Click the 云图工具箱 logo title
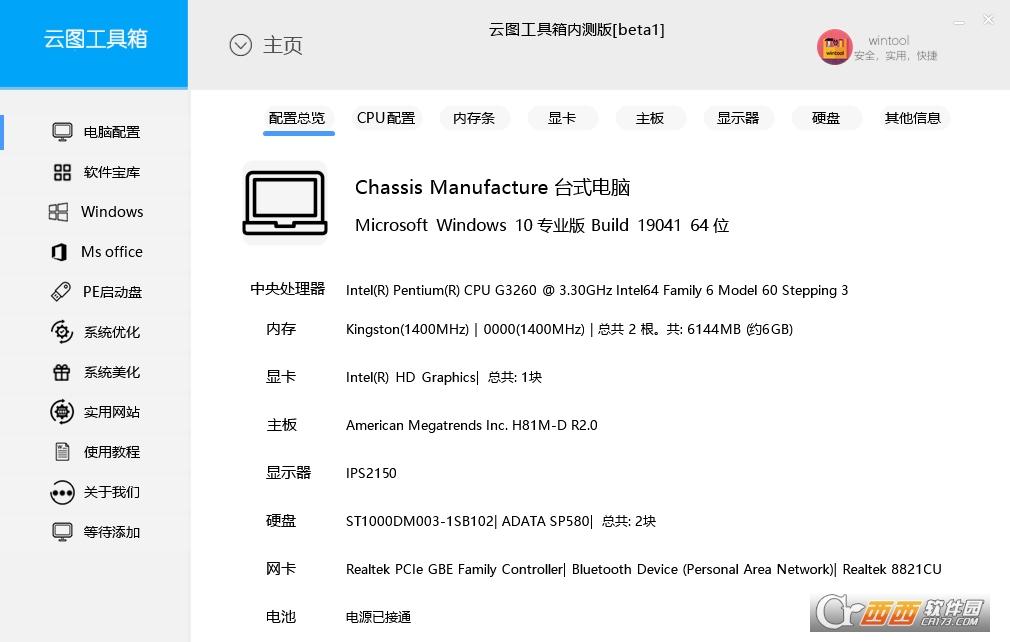Image resolution: width=1010 pixels, height=642 pixels. pyautogui.click(x=95, y=39)
